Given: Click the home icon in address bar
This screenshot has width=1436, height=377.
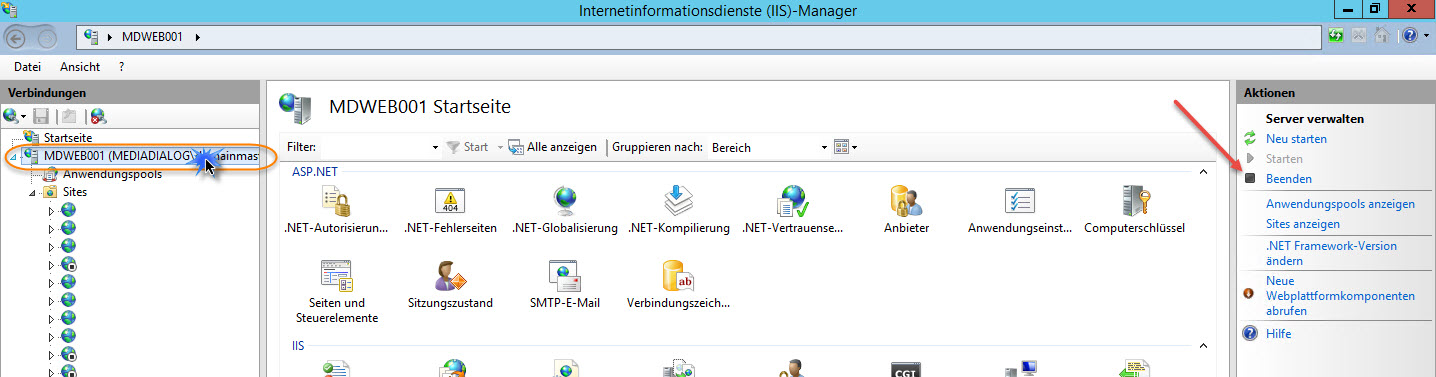Looking at the screenshot, I should coord(1383,36).
